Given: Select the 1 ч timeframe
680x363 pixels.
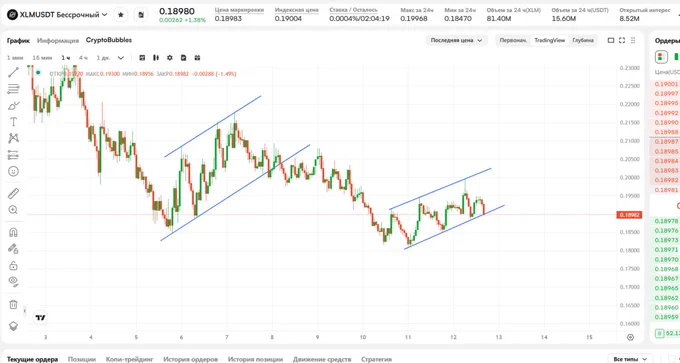Looking at the screenshot, I should 65,58.
